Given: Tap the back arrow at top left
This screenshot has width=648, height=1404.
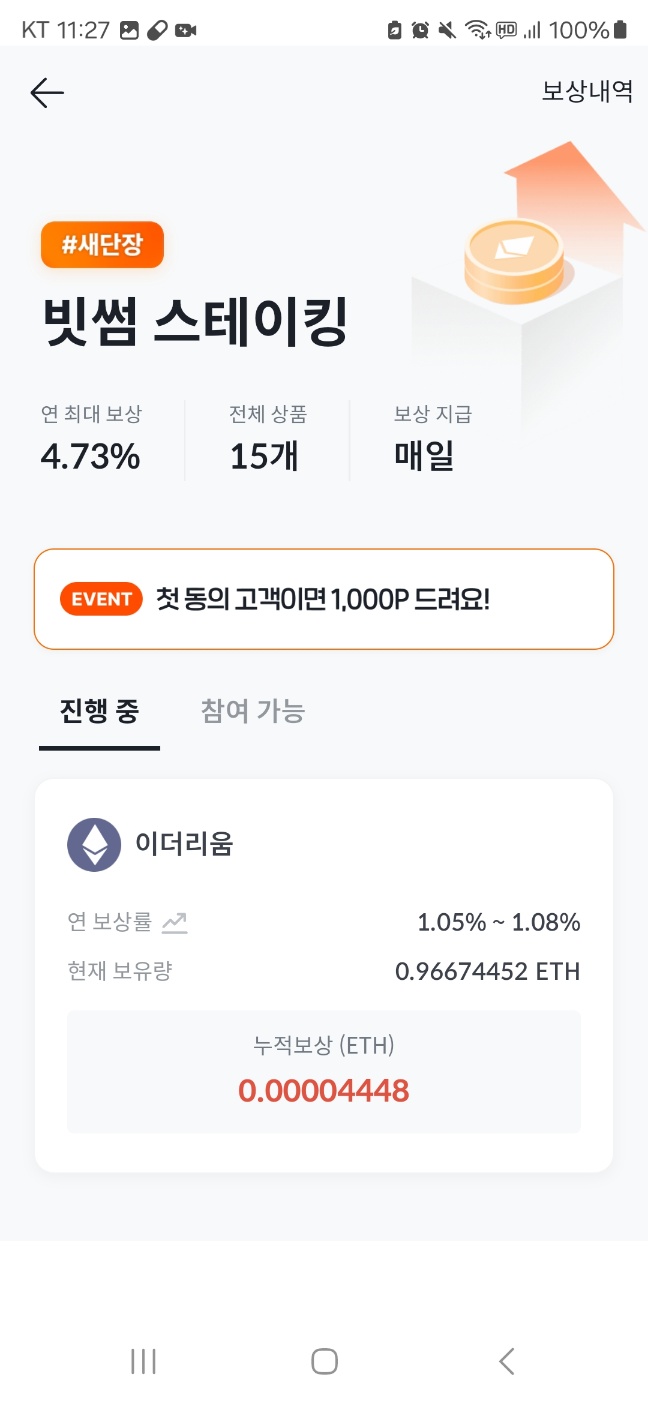Looking at the screenshot, I should coord(47,93).
